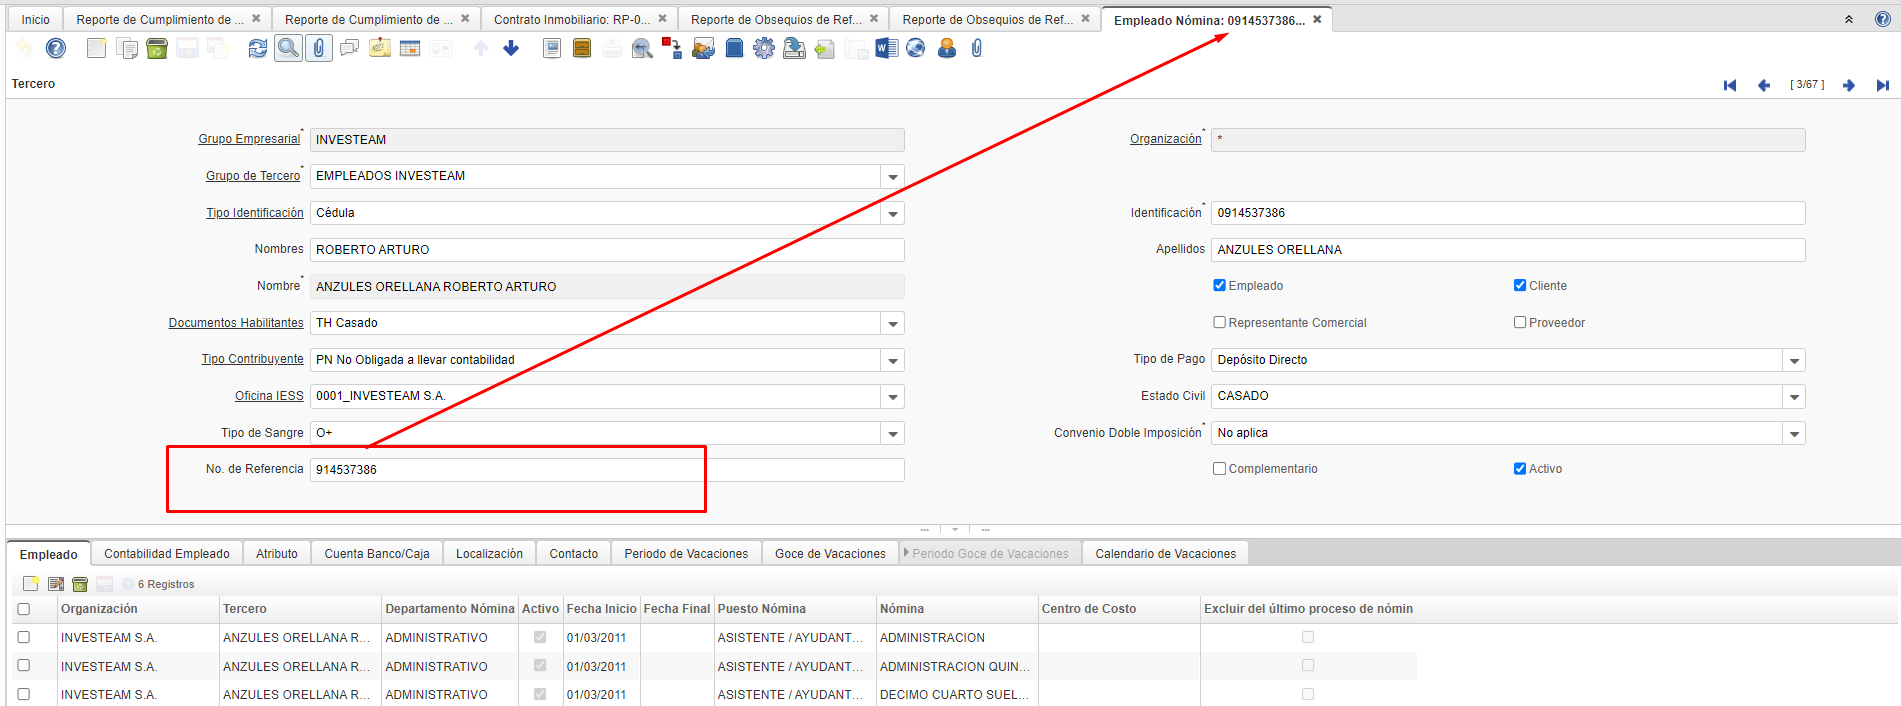Click the blue Help question mark icon
Viewport: 1901px width, 706px height.
(56, 48)
